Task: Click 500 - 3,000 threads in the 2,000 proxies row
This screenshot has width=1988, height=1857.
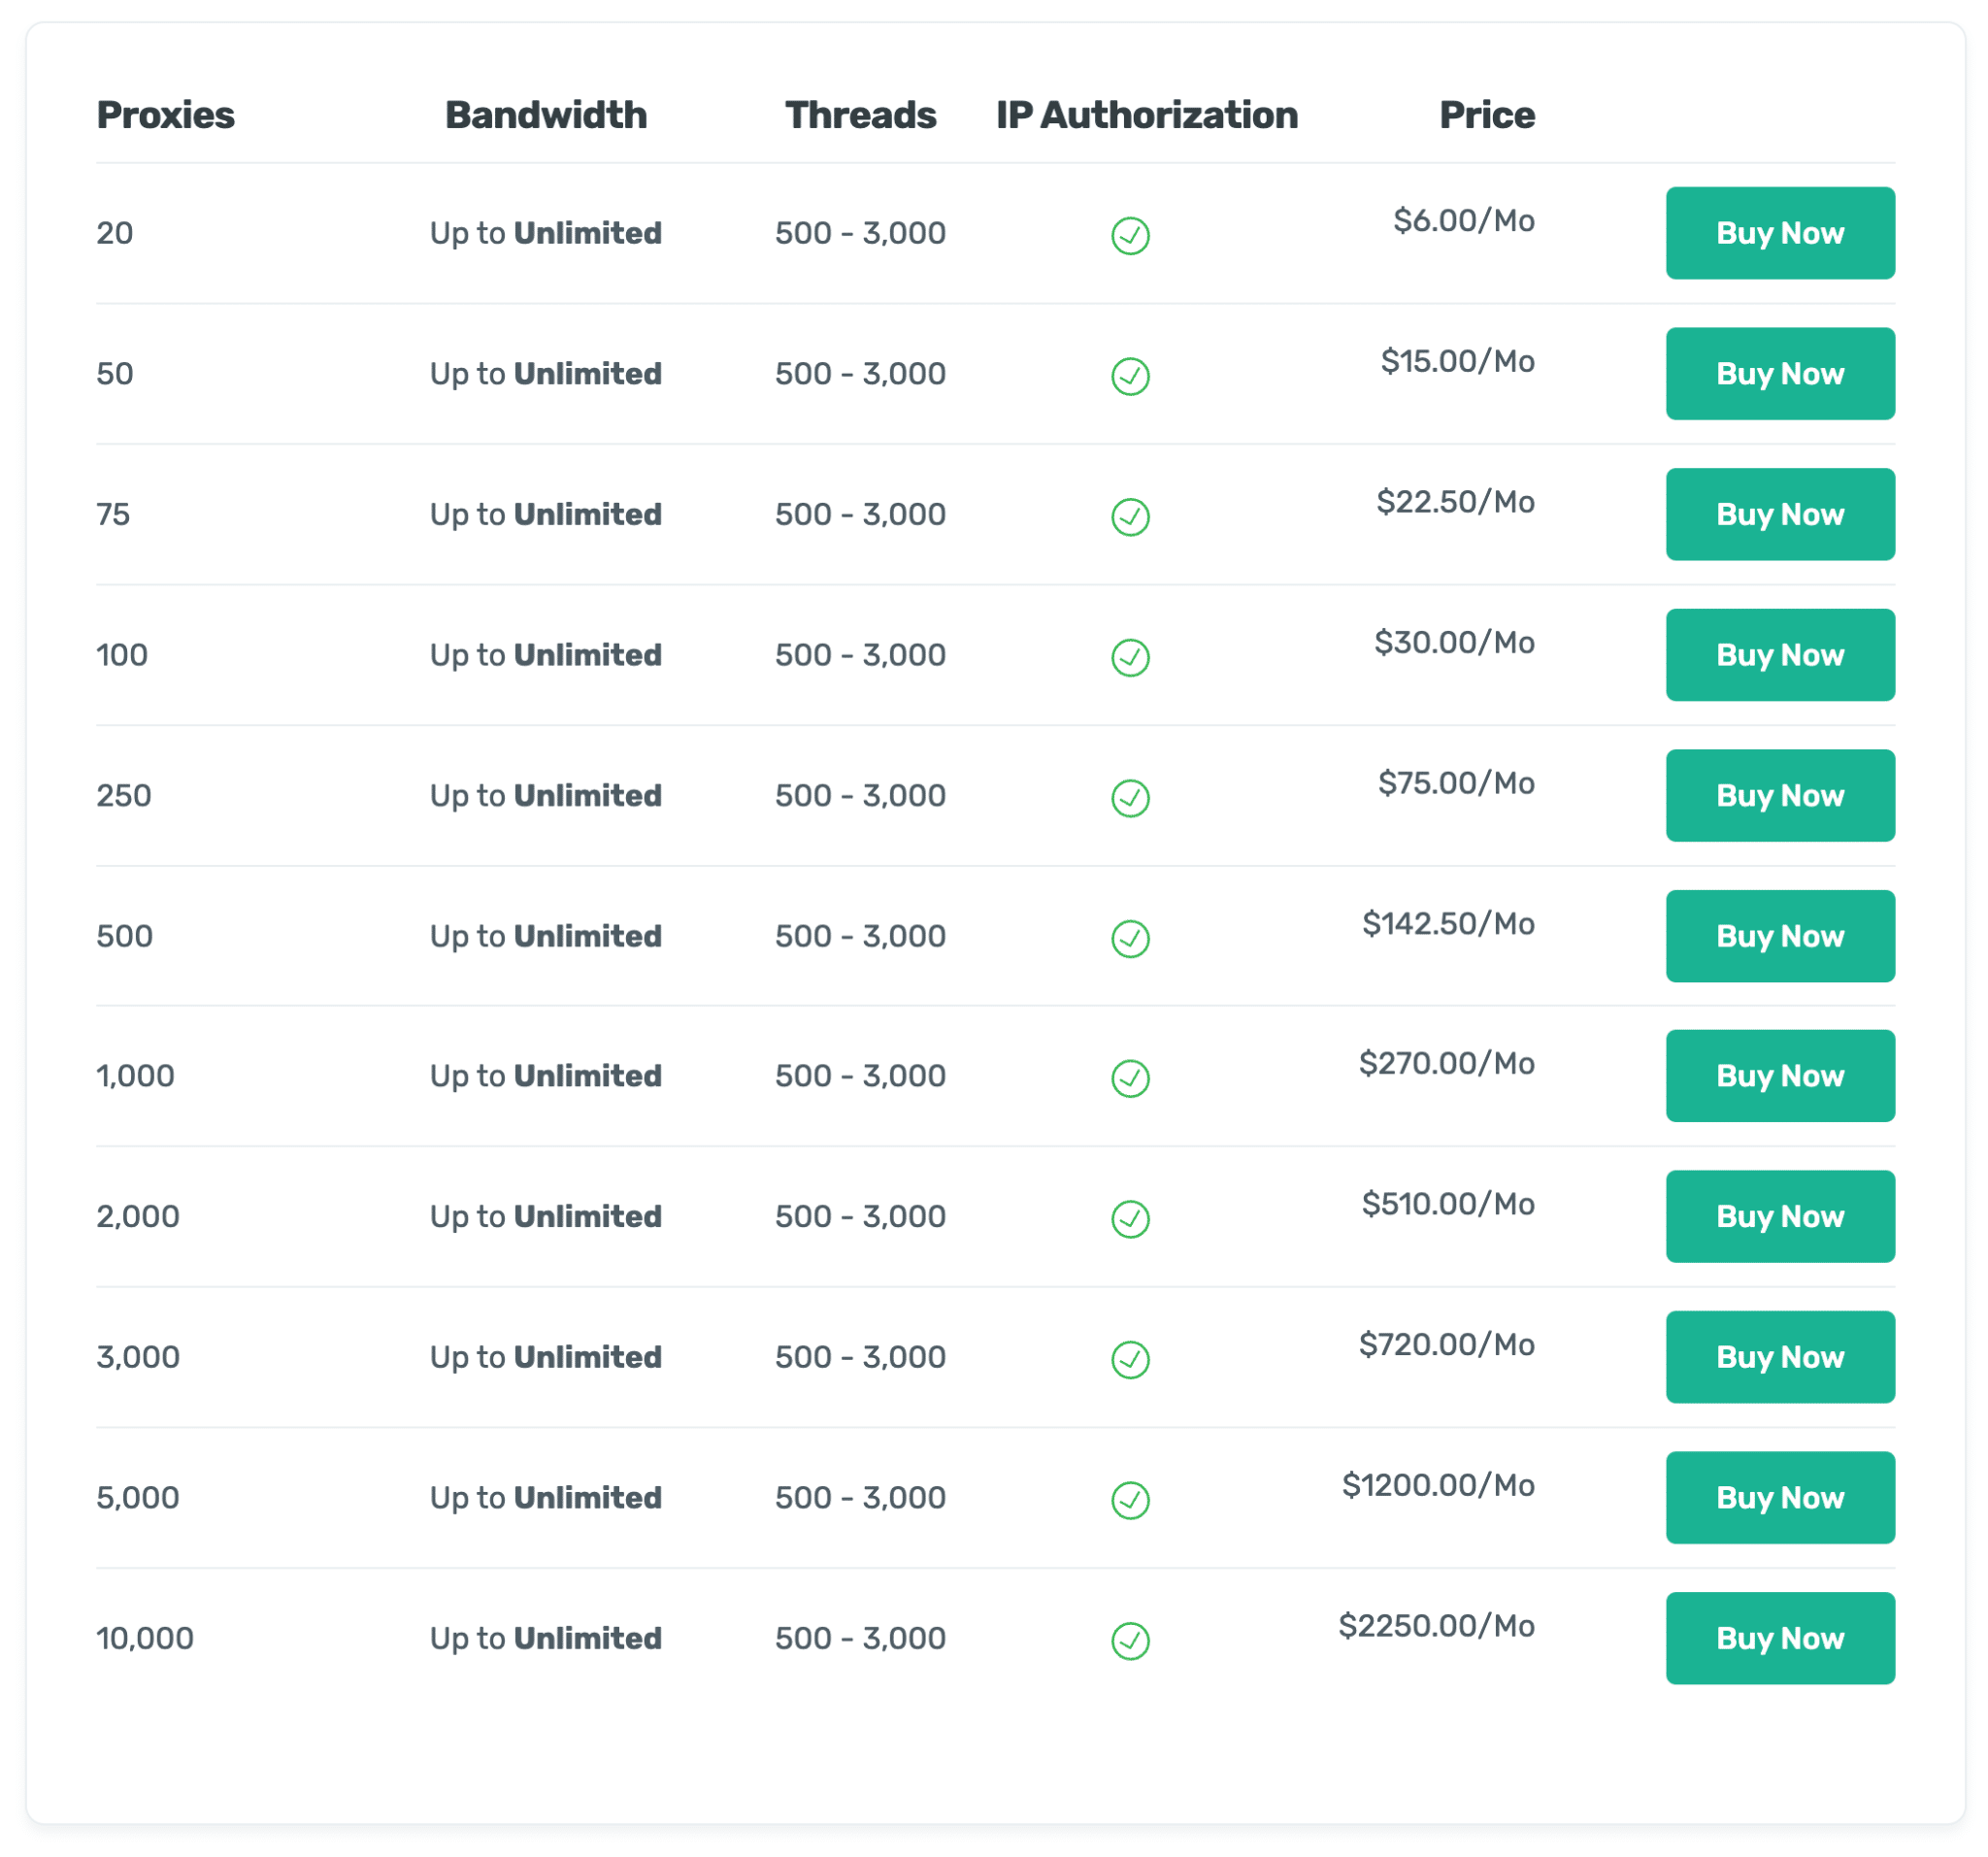Action: [x=860, y=1217]
